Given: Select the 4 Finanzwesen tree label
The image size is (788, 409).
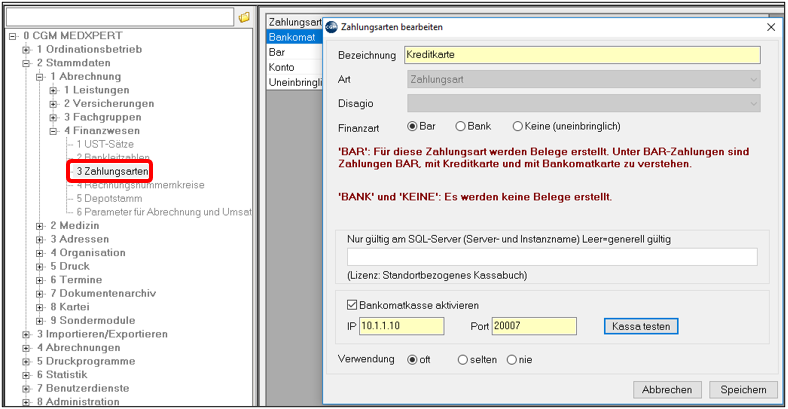Looking at the screenshot, I should (102, 131).
